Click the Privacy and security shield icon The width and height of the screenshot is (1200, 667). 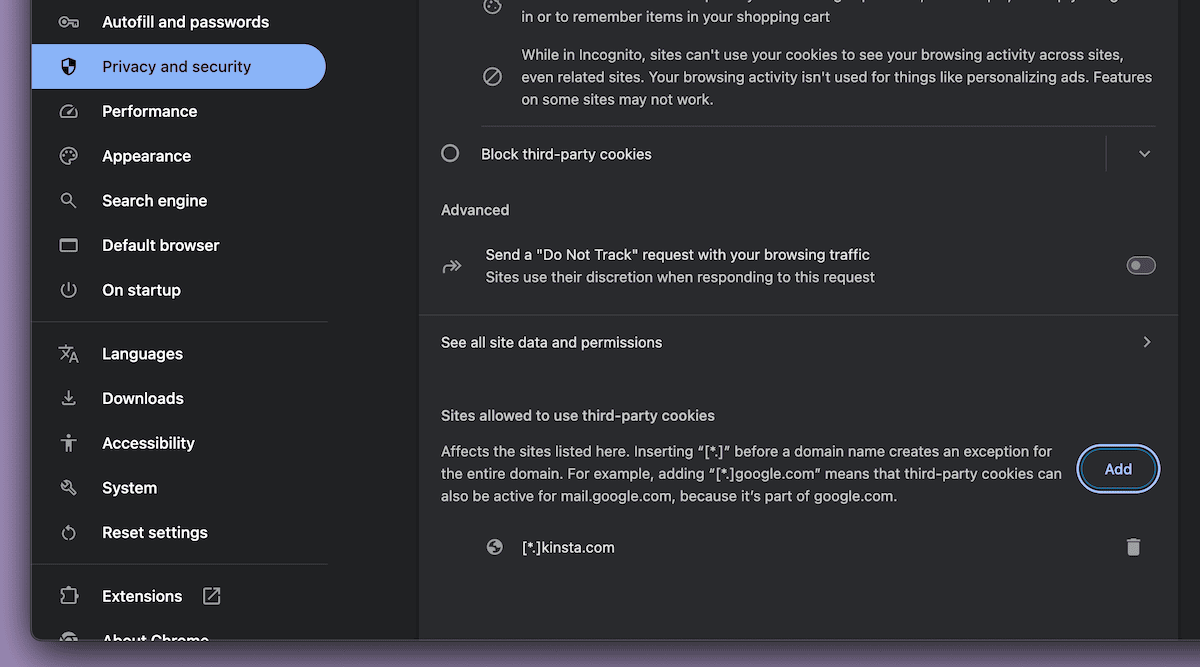click(68, 66)
